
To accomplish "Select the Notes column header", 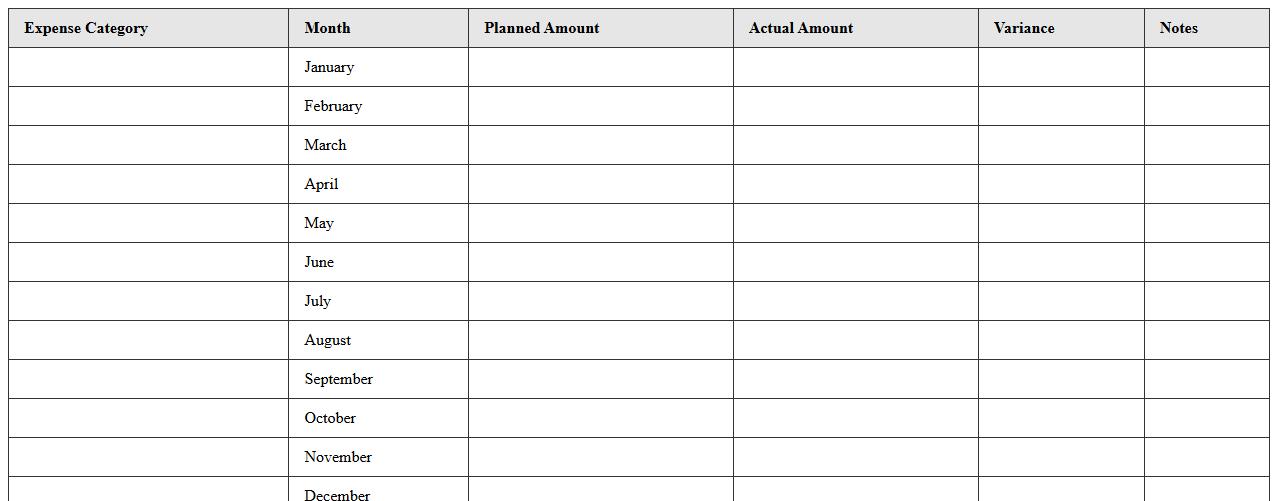I will (x=1206, y=28).
